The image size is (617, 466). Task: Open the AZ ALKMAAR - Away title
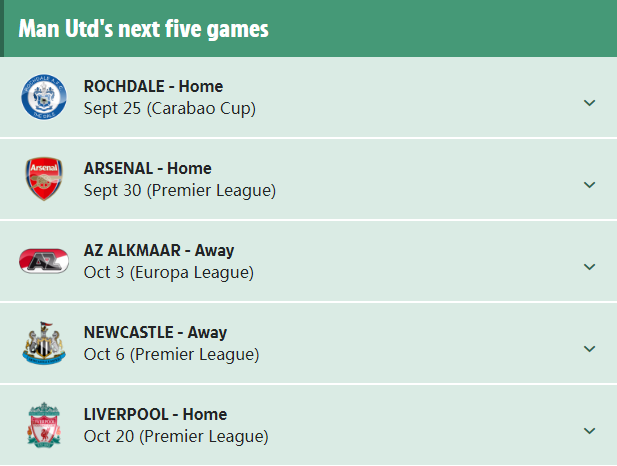click(x=159, y=250)
